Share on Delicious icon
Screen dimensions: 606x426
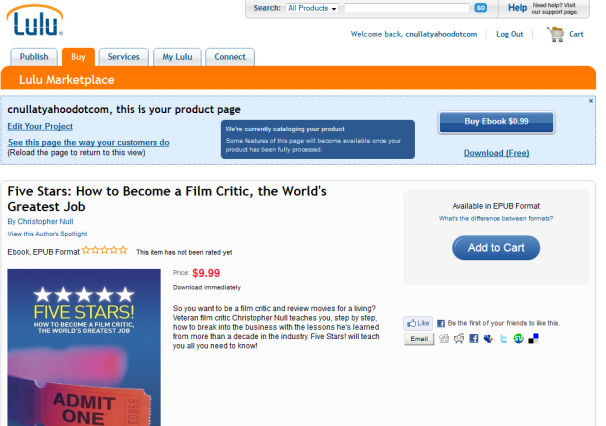(533, 339)
